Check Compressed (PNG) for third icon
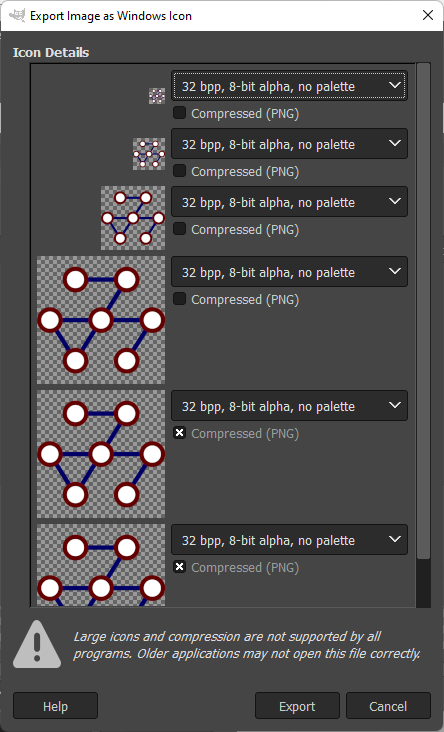The height and width of the screenshot is (732, 444). (179, 229)
